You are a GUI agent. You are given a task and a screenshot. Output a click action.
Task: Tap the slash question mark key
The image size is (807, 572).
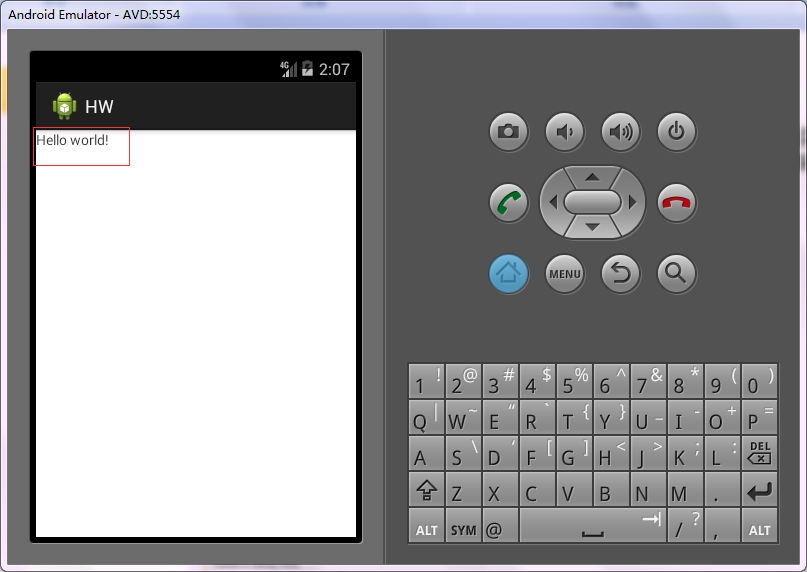686,525
